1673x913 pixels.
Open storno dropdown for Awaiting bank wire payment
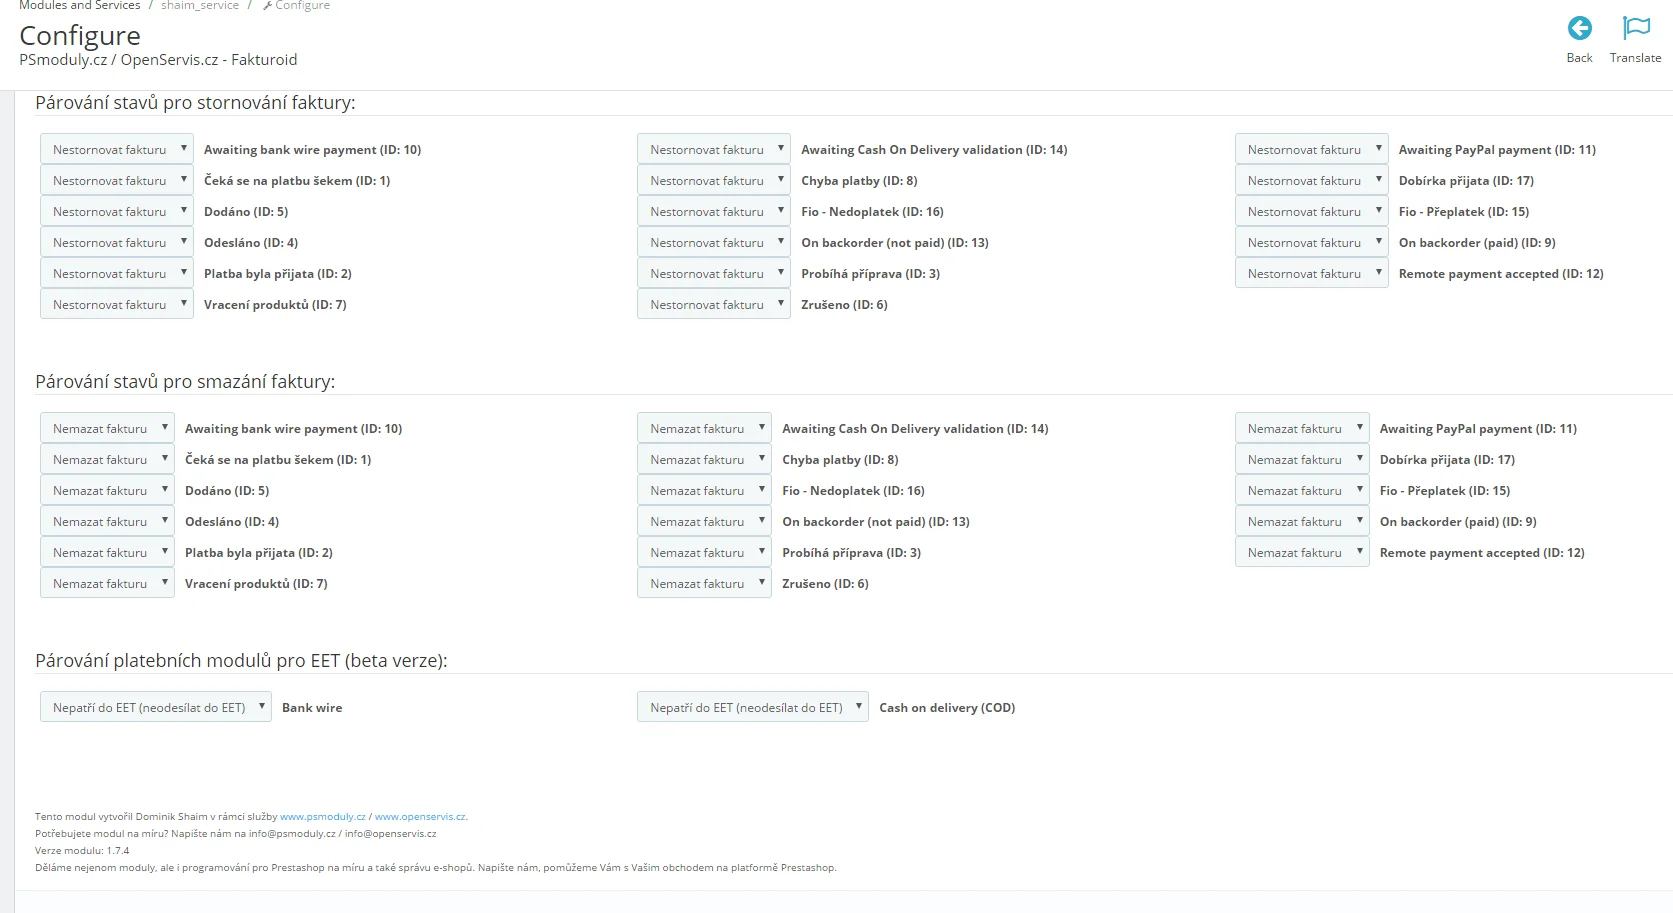[116, 150]
